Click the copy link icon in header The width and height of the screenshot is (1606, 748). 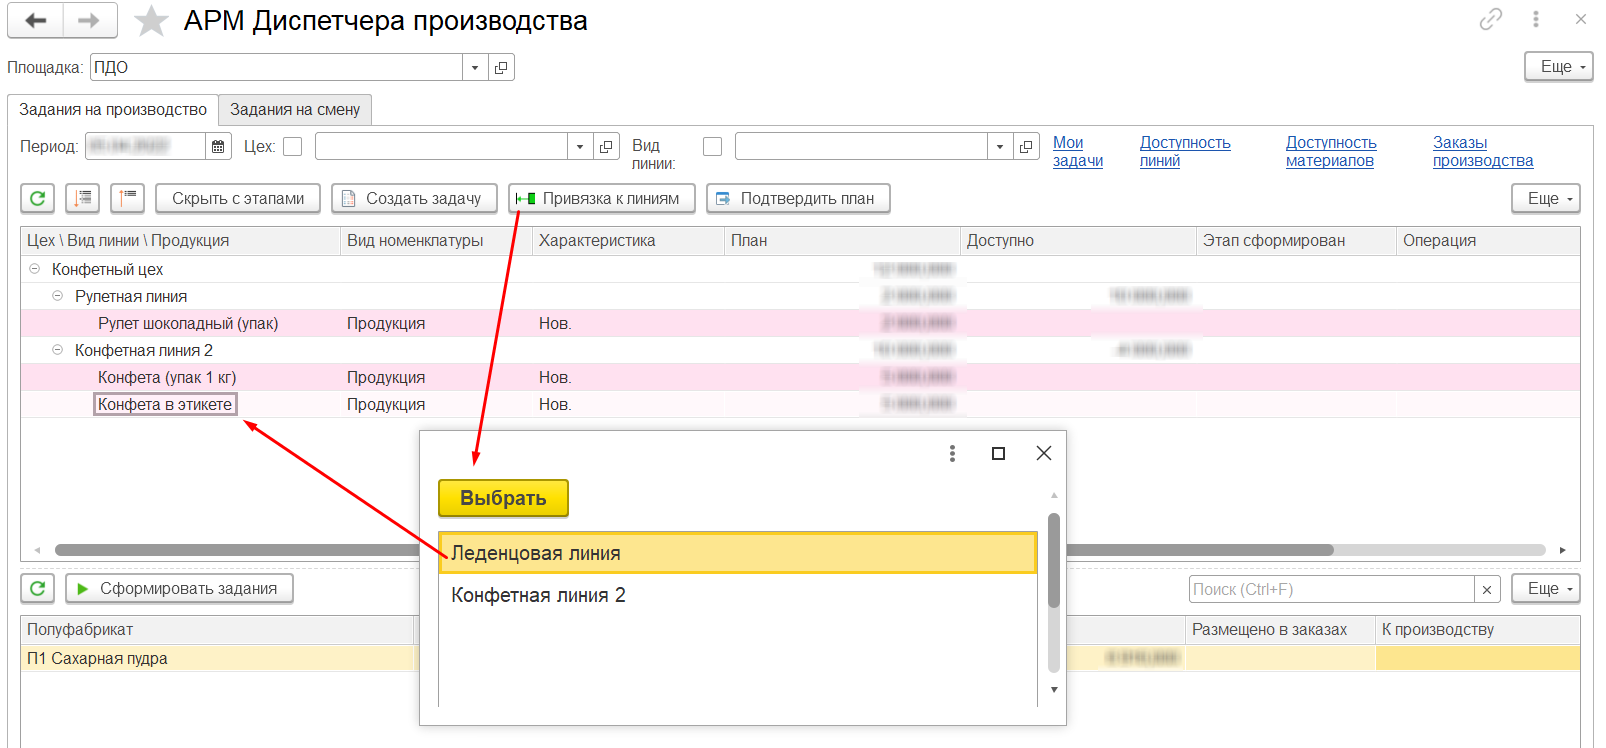point(1490,19)
